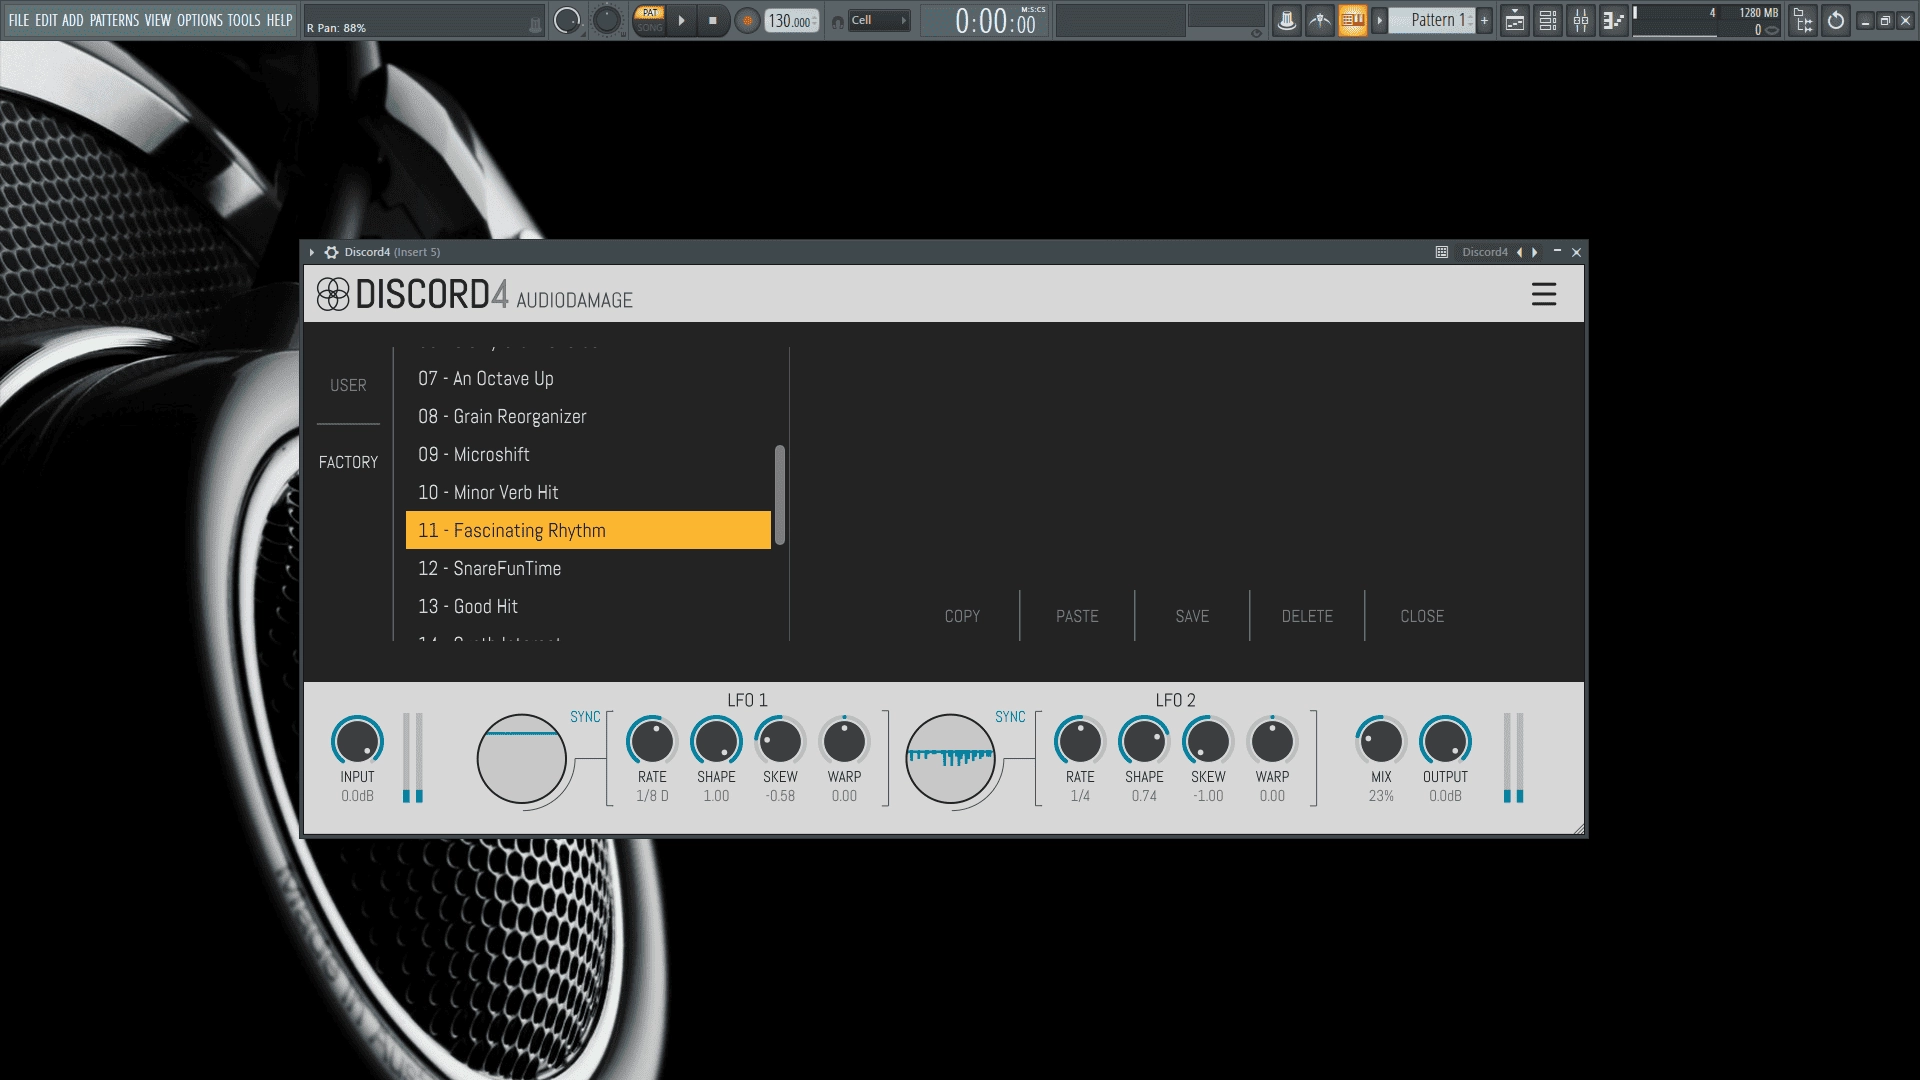Select previous preset arrow in Discord4 title bar
Viewport: 1920px width, 1080px height.
pyautogui.click(x=1520, y=252)
